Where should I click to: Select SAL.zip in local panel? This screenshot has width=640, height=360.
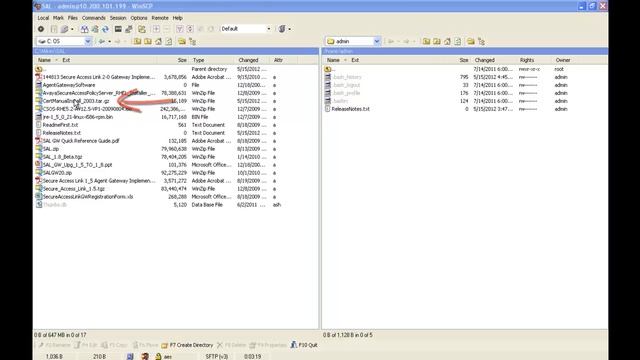click(x=51, y=149)
